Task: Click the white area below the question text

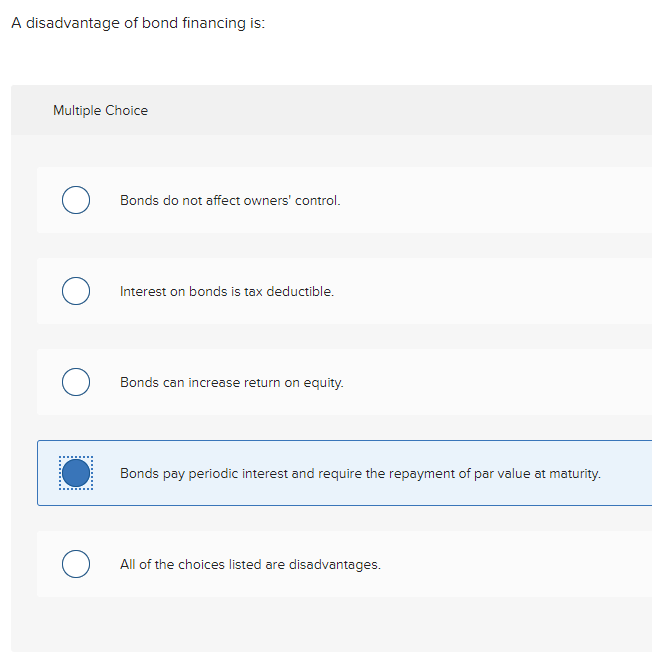Action: 331,59
